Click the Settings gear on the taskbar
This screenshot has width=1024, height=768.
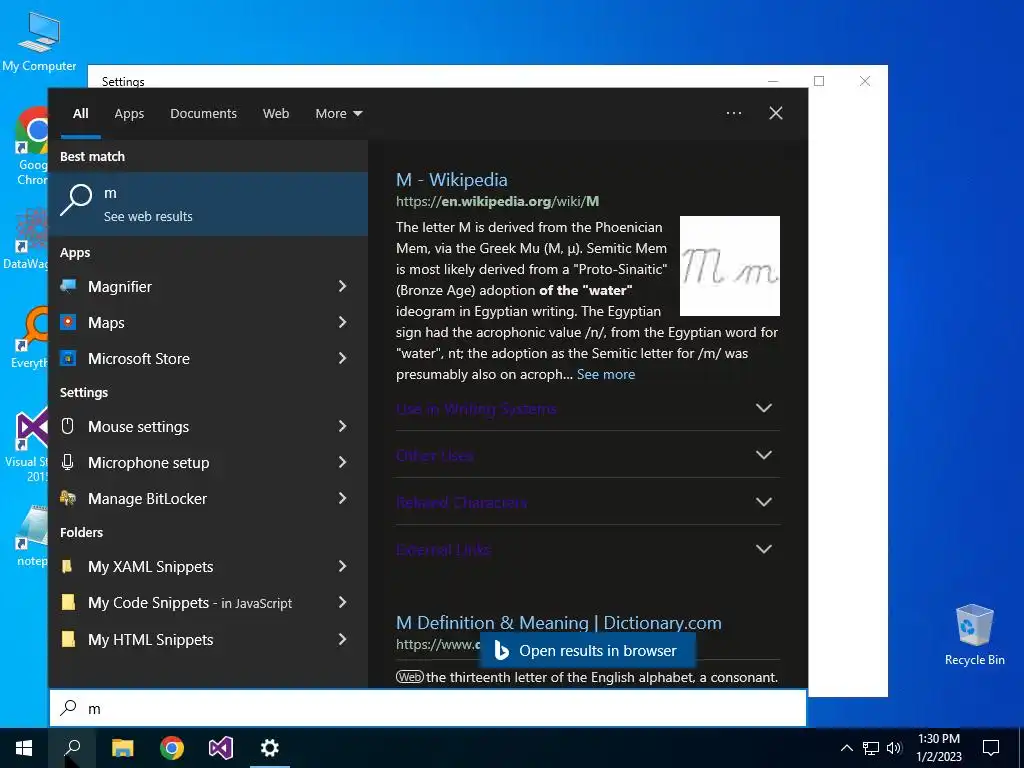tap(270, 748)
